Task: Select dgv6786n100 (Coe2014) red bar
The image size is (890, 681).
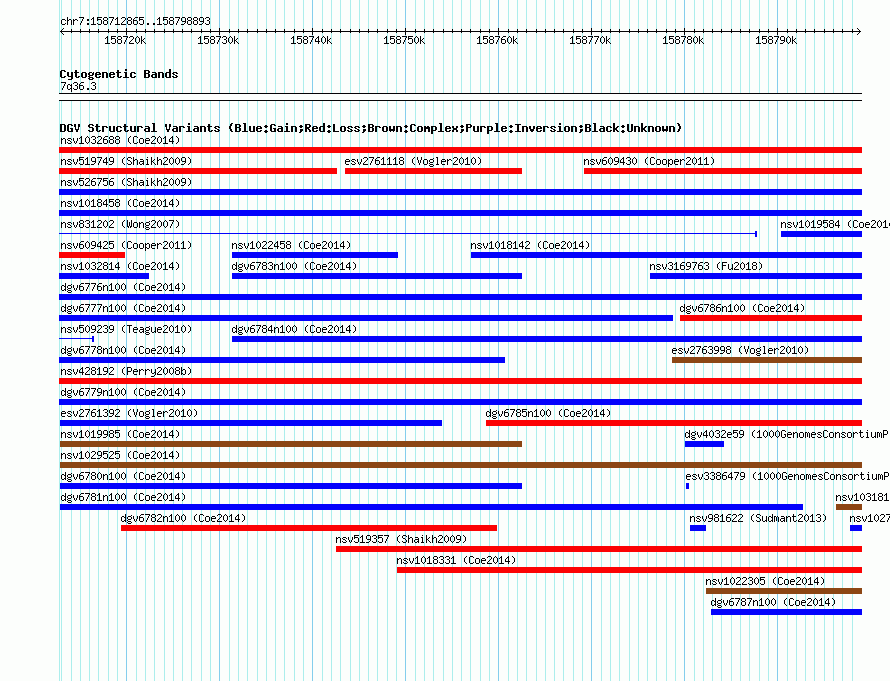Action: tap(771, 318)
